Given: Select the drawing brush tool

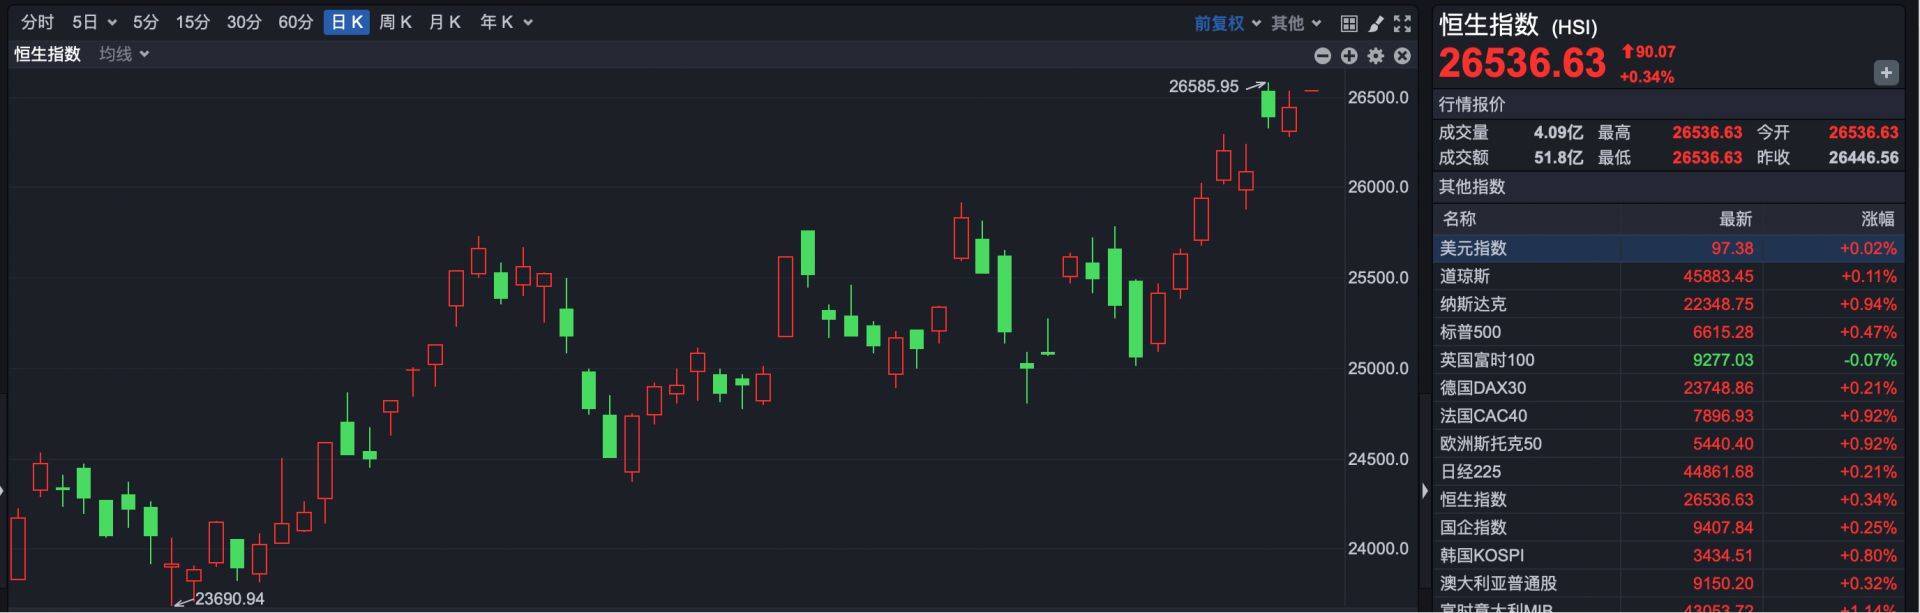Looking at the screenshot, I should tap(1376, 23).
